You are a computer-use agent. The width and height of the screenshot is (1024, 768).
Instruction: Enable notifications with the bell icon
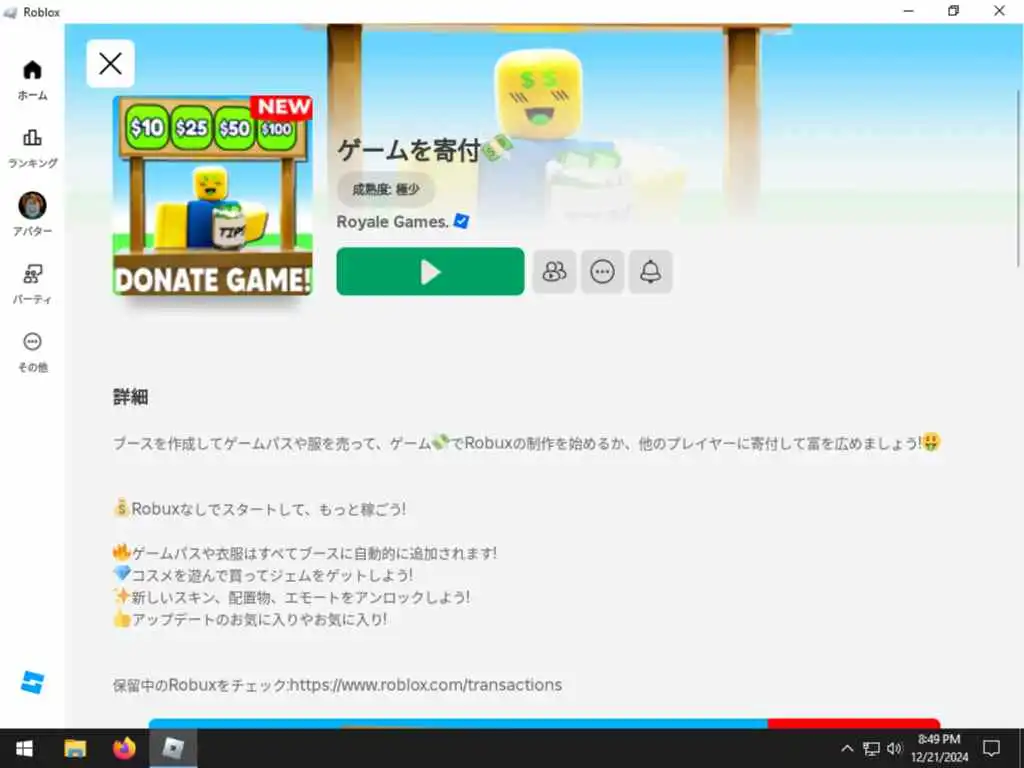[650, 272]
